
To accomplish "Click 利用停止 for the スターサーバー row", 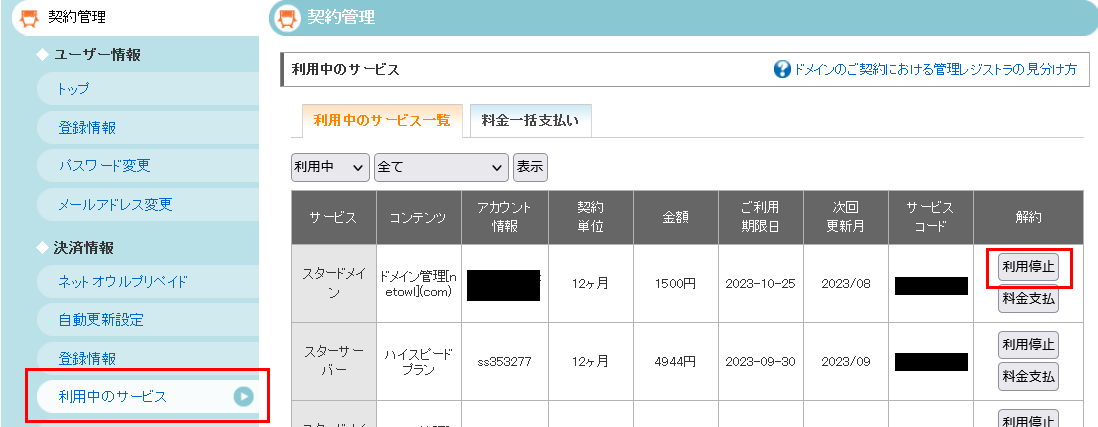I will click(1028, 344).
